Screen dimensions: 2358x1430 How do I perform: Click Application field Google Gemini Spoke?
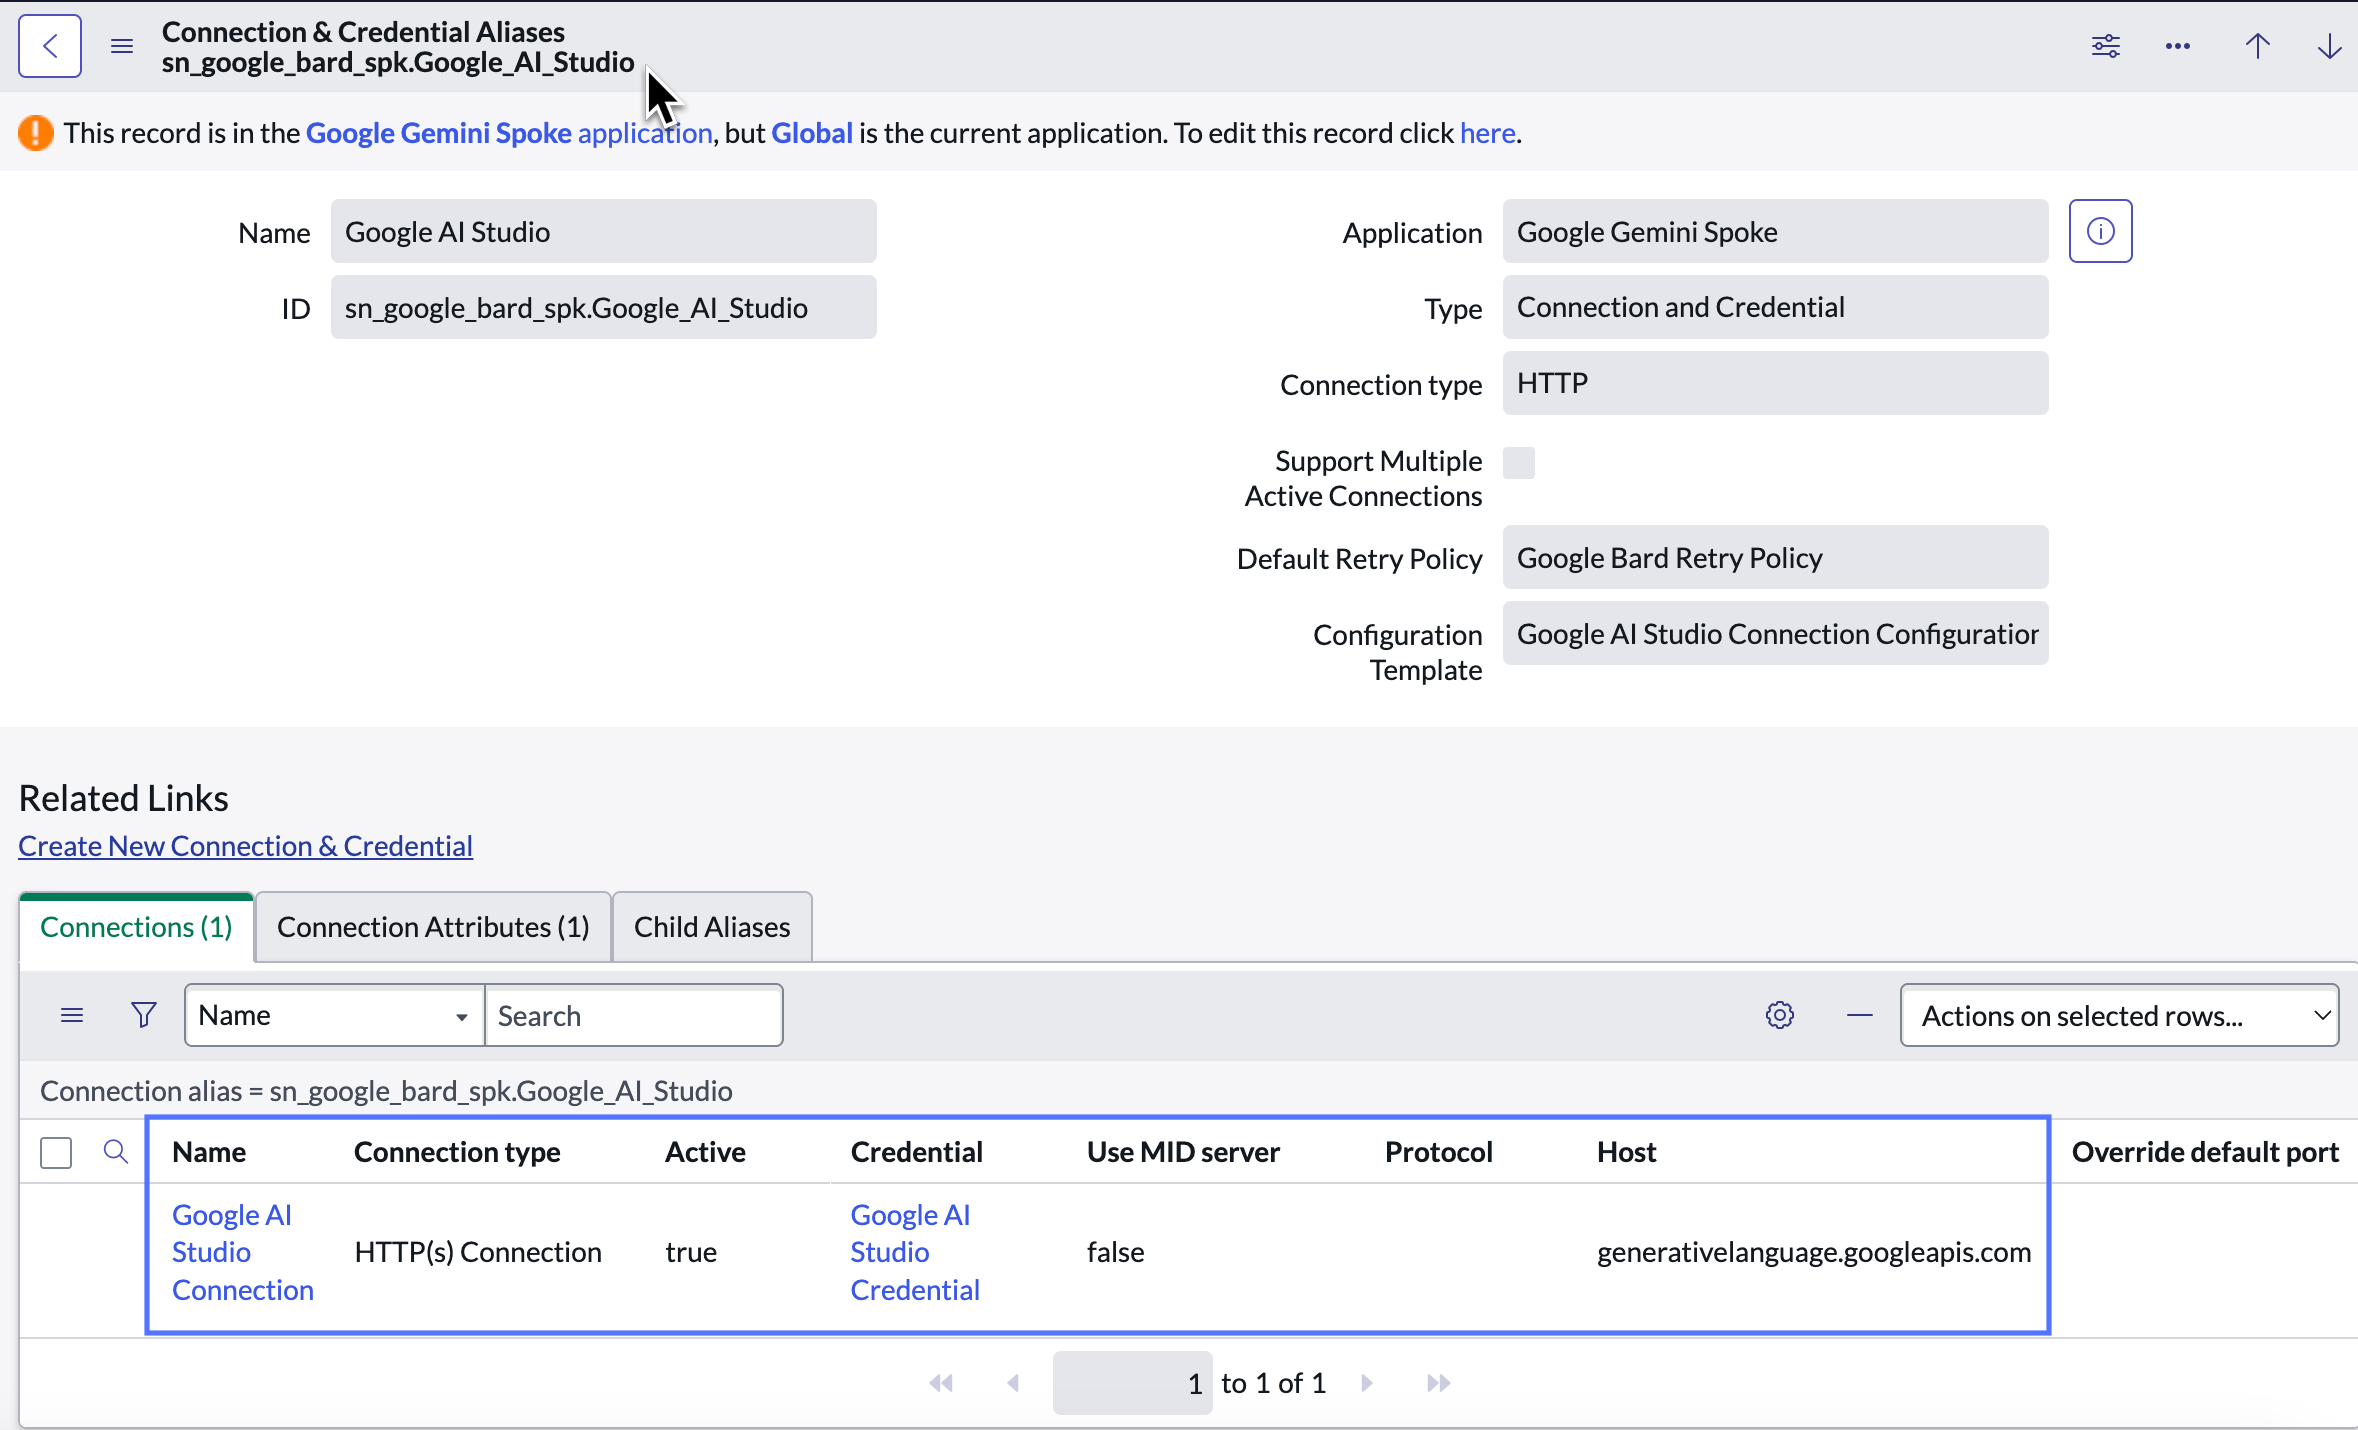pos(1776,231)
